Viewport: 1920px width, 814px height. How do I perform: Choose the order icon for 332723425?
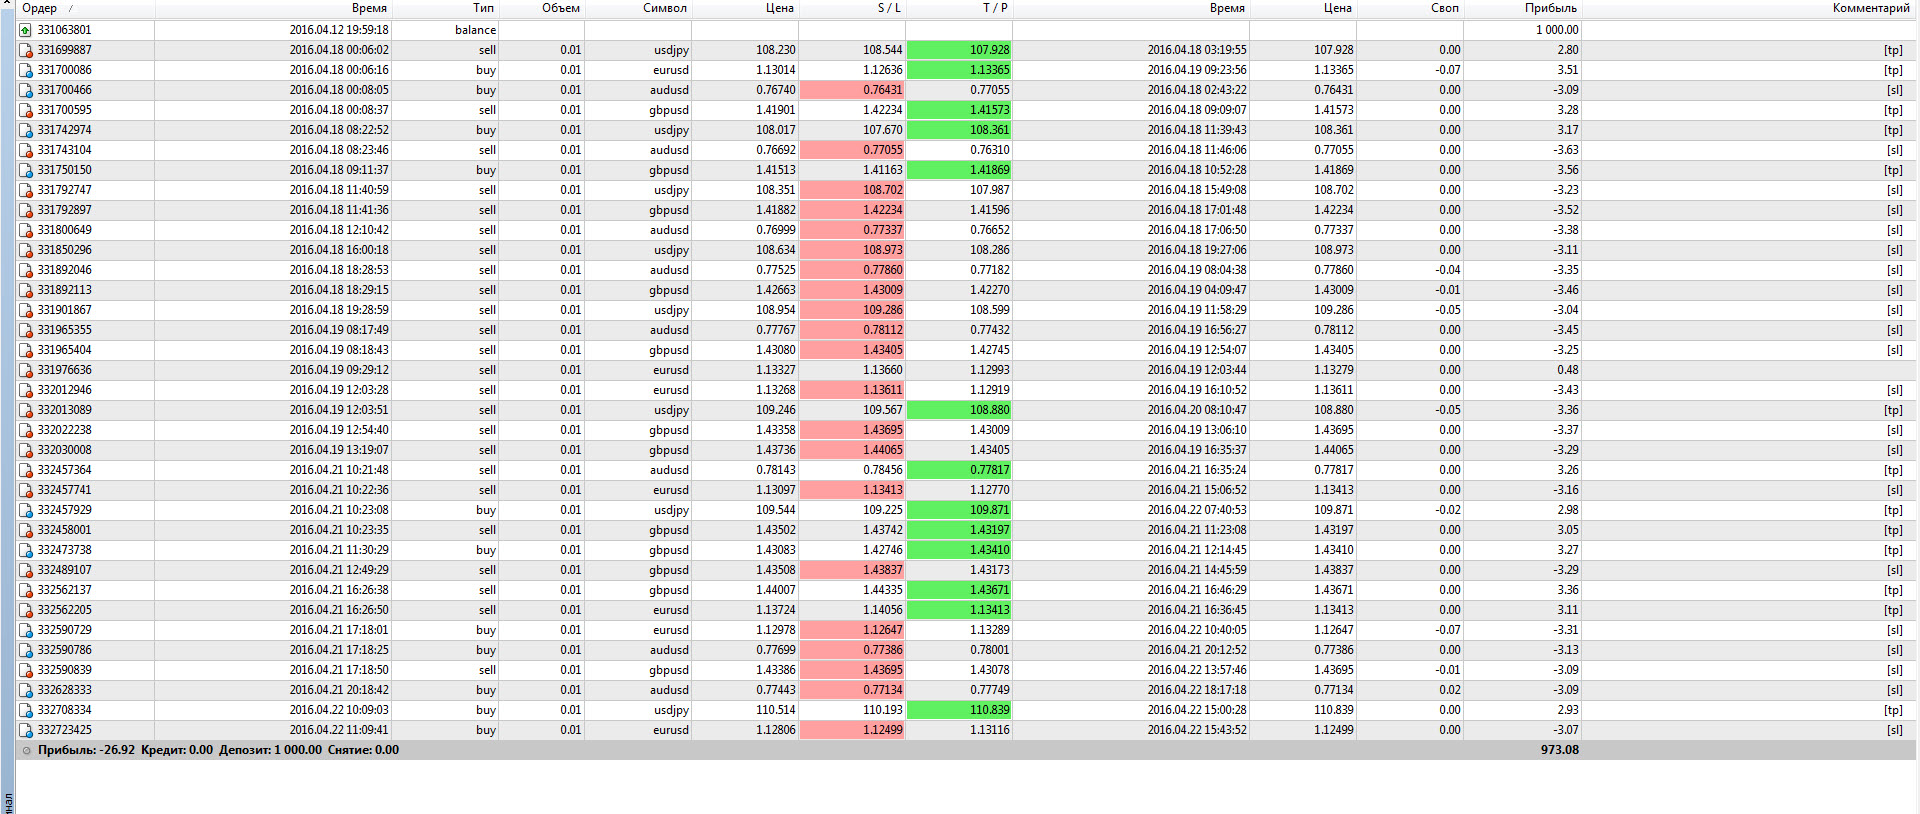[26, 730]
